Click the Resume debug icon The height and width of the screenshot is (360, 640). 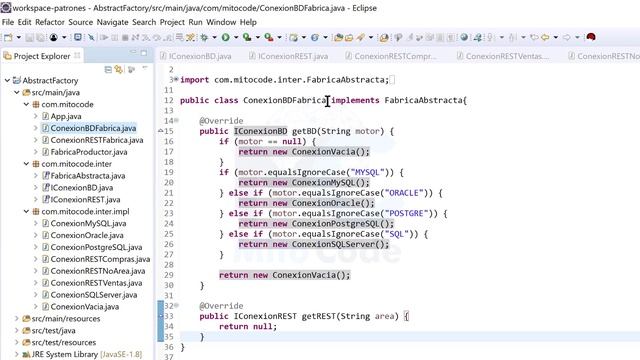pos(104,38)
